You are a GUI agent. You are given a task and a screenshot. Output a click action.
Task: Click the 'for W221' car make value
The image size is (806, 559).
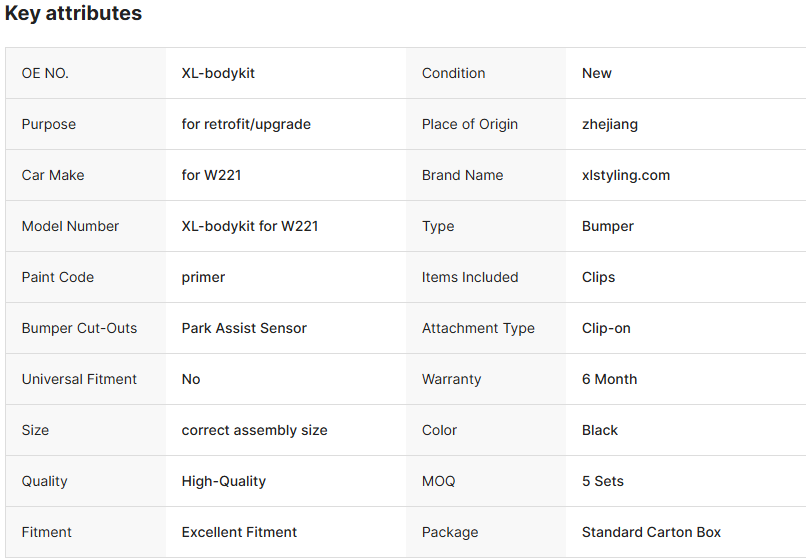211,175
